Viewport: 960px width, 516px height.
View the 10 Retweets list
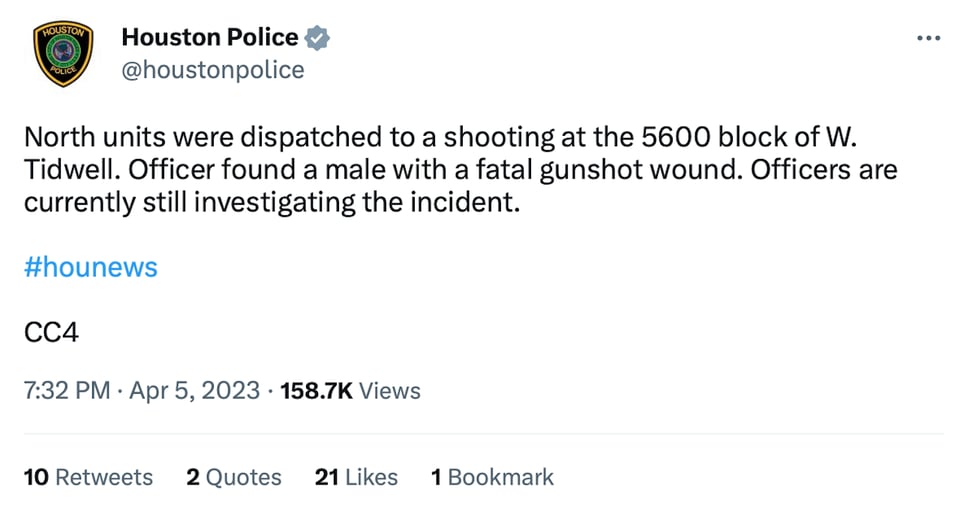pos(88,477)
